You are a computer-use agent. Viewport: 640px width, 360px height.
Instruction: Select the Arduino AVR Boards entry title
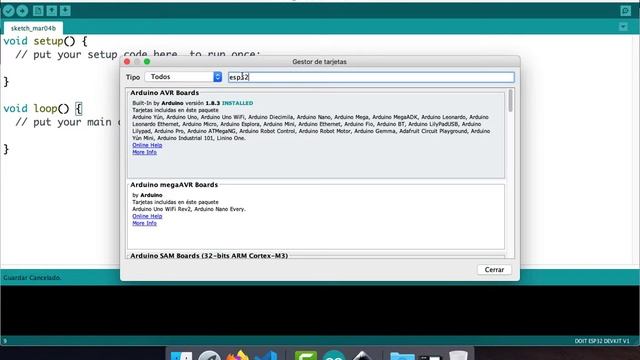tap(164, 93)
